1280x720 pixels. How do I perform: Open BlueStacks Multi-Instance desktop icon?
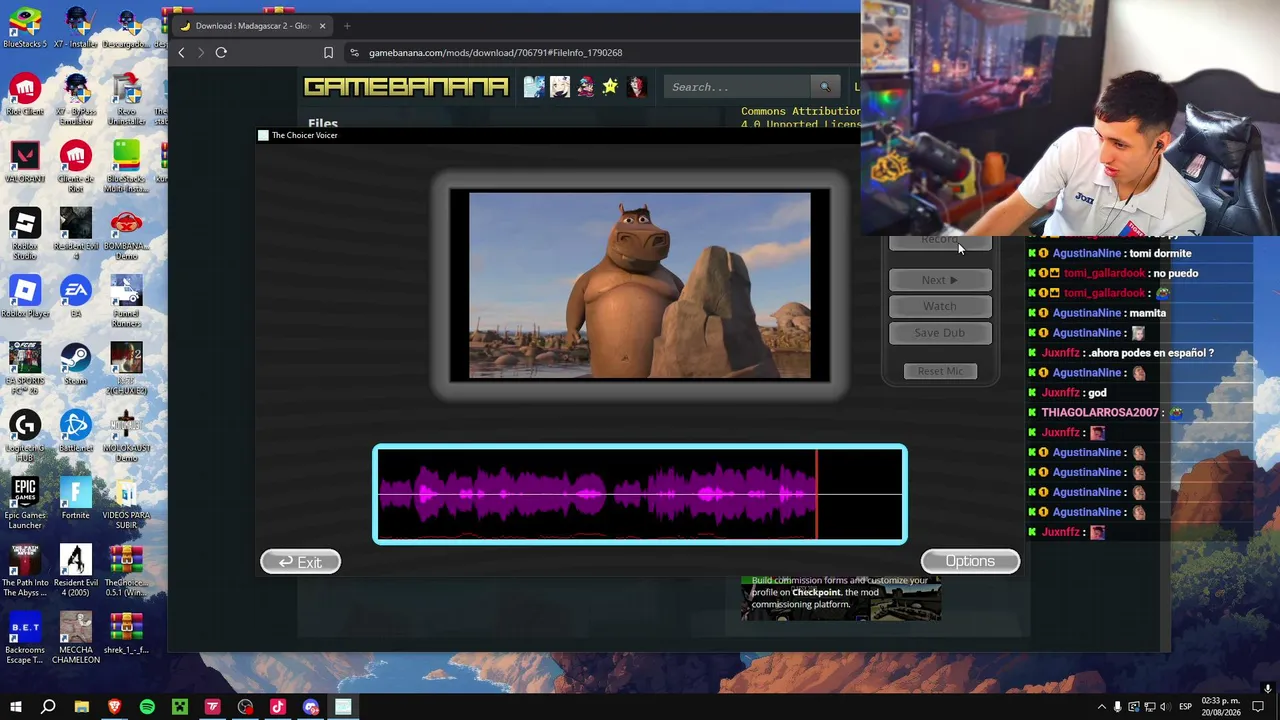[x=126, y=167]
